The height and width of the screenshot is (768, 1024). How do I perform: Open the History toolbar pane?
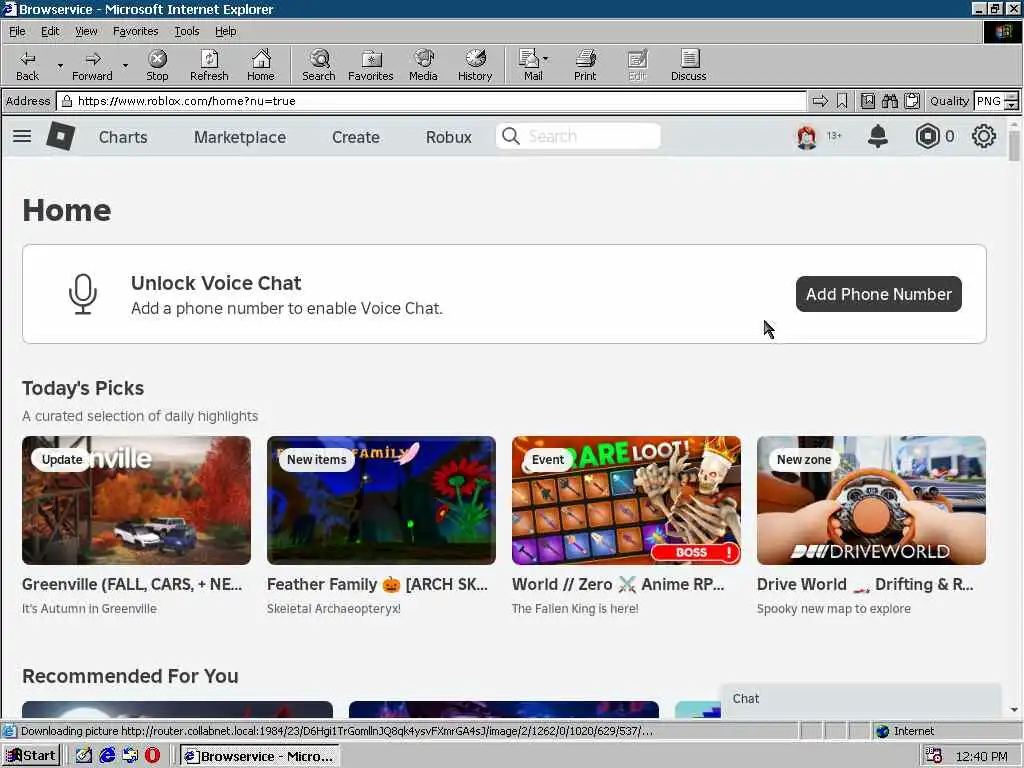tap(475, 65)
